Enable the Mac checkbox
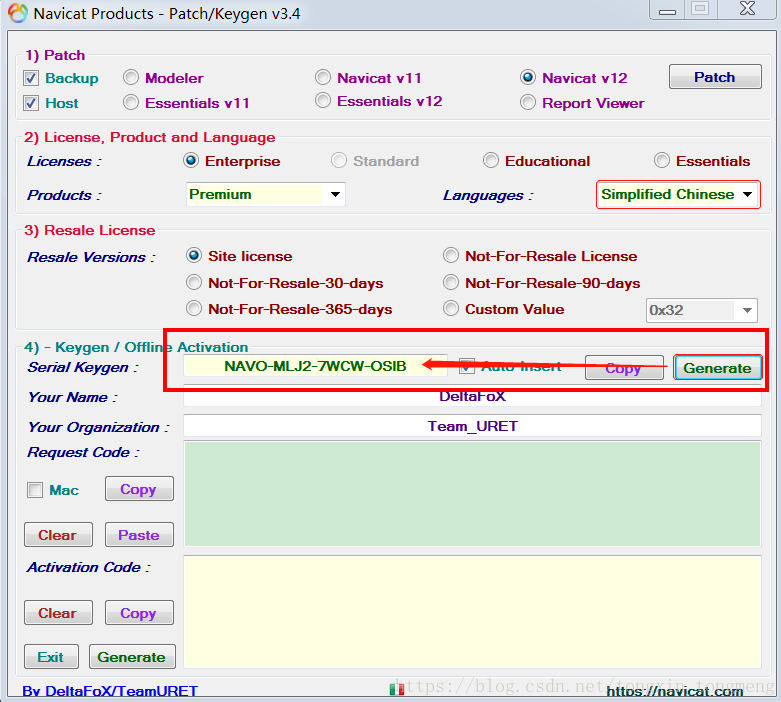The image size is (781, 702). (x=35, y=490)
